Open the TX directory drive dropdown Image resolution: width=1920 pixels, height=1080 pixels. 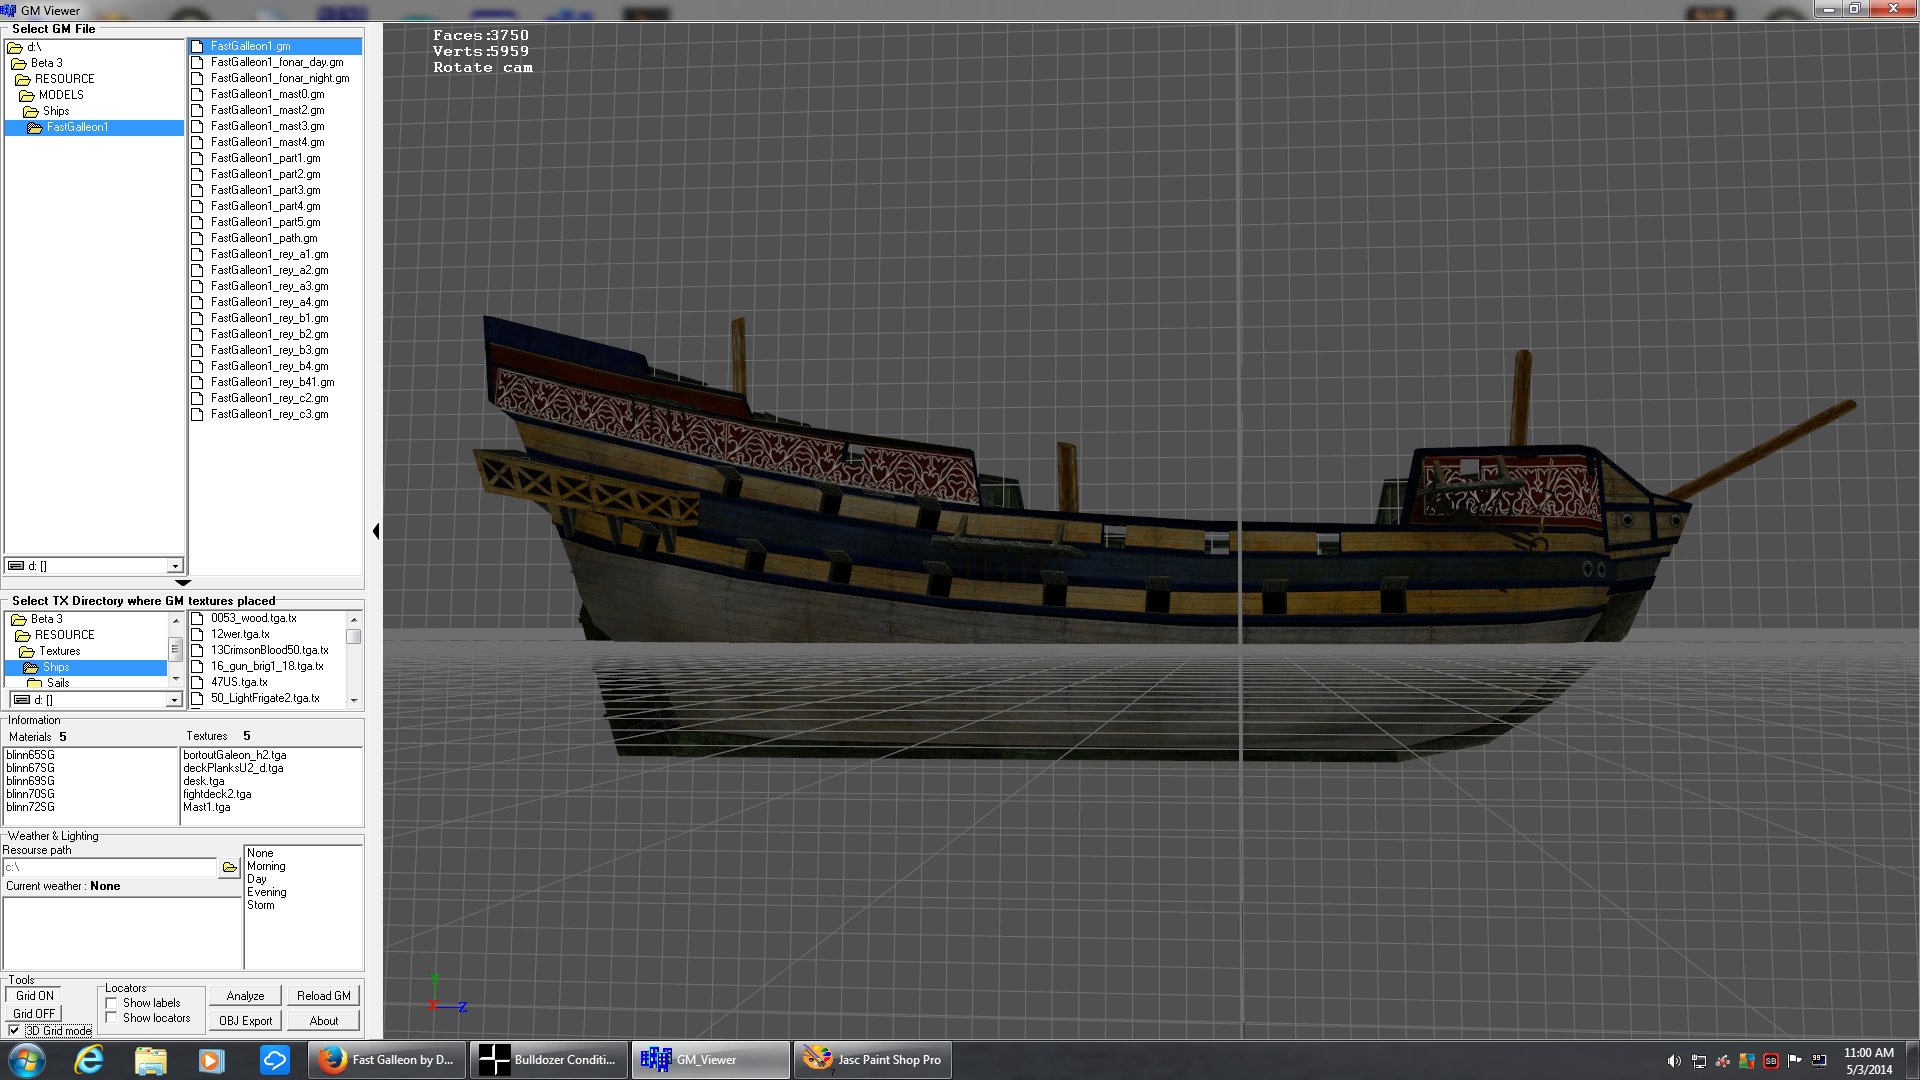[175, 700]
